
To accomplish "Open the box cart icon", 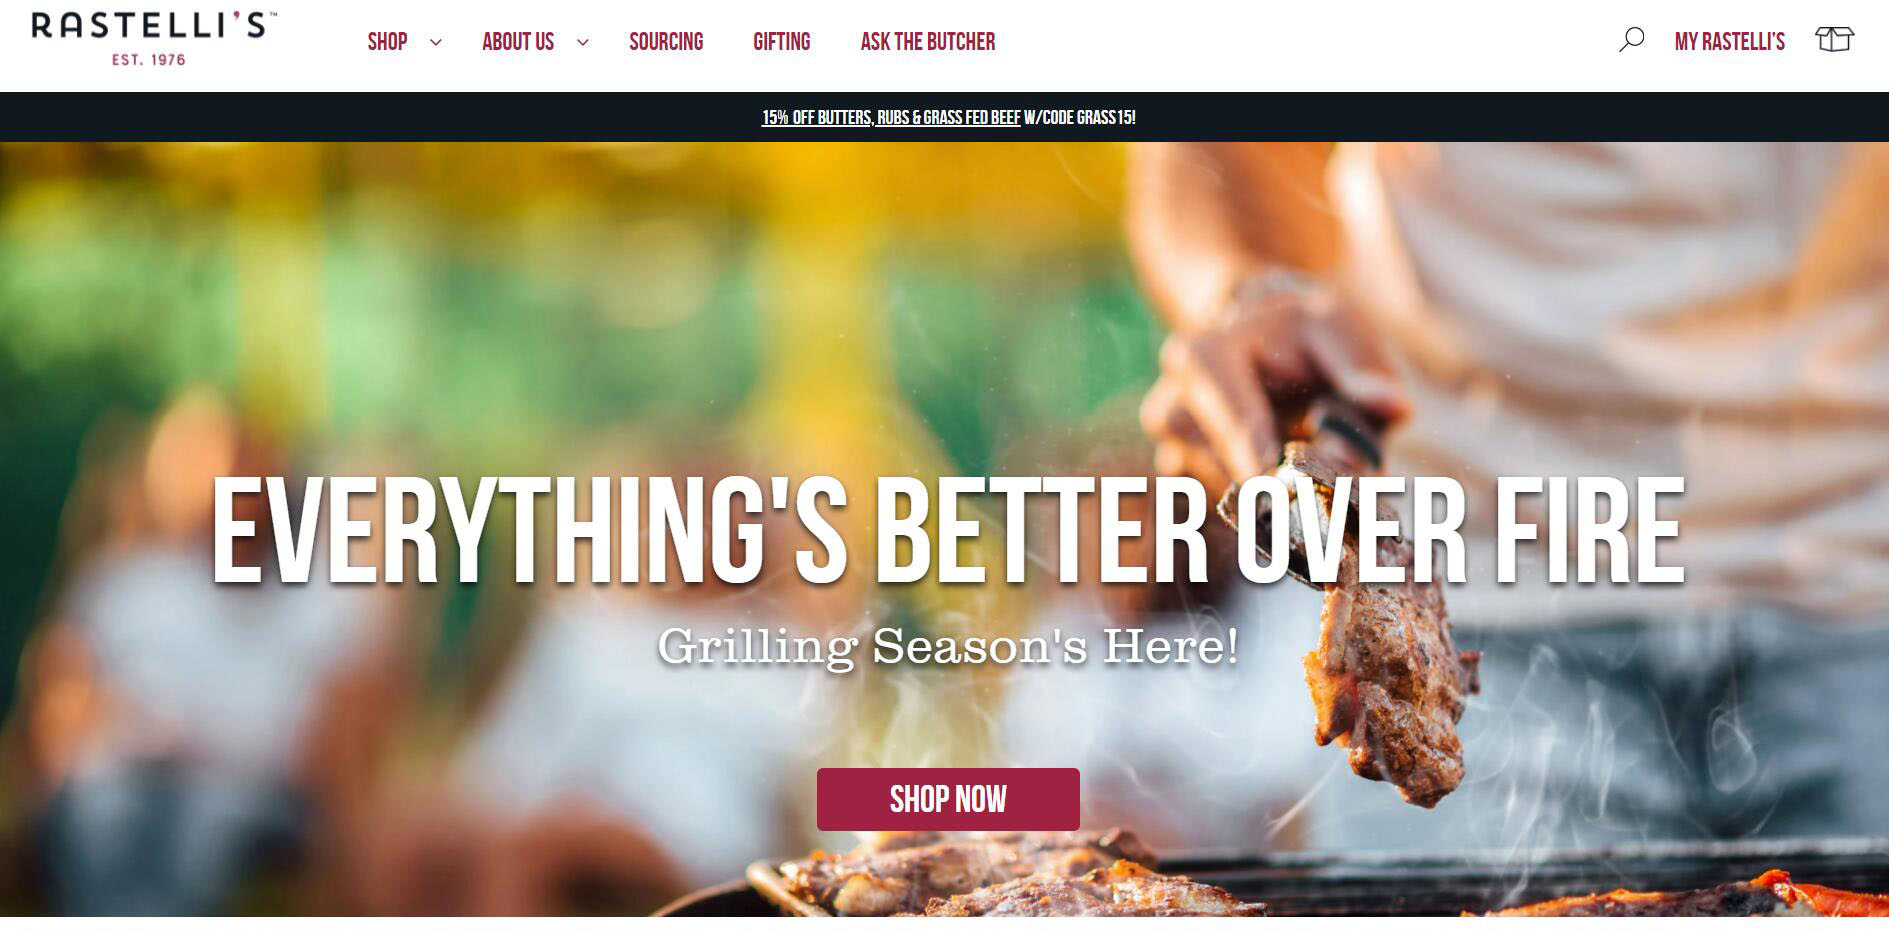I will (1834, 40).
